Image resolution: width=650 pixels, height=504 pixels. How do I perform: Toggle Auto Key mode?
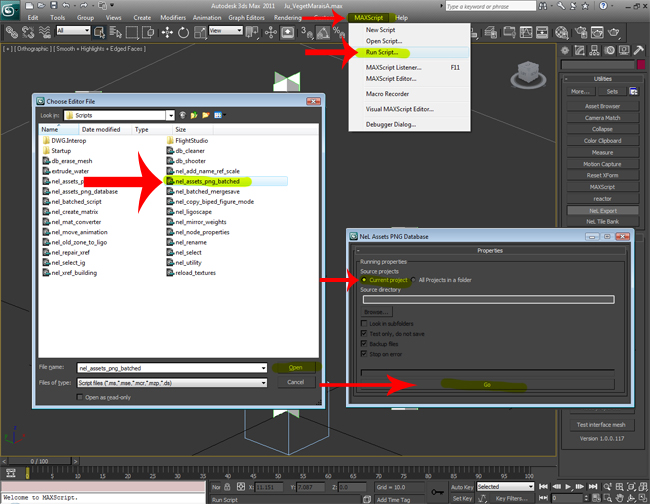pos(462,487)
